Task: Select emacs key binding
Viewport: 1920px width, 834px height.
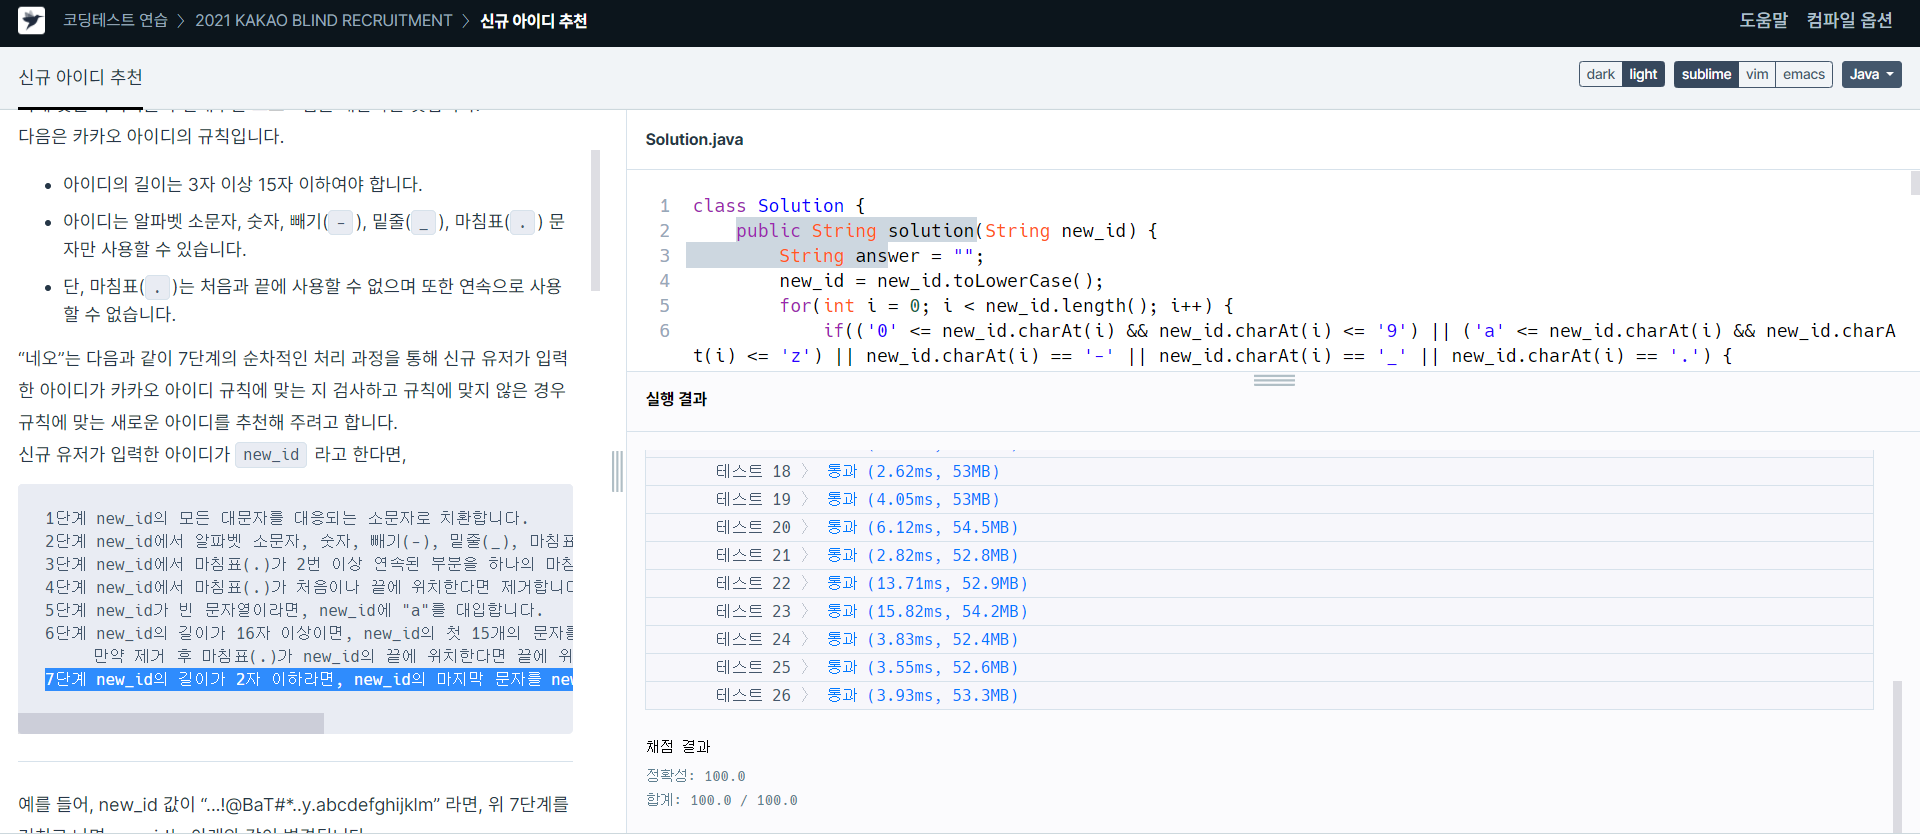Action: [x=1804, y=74]
